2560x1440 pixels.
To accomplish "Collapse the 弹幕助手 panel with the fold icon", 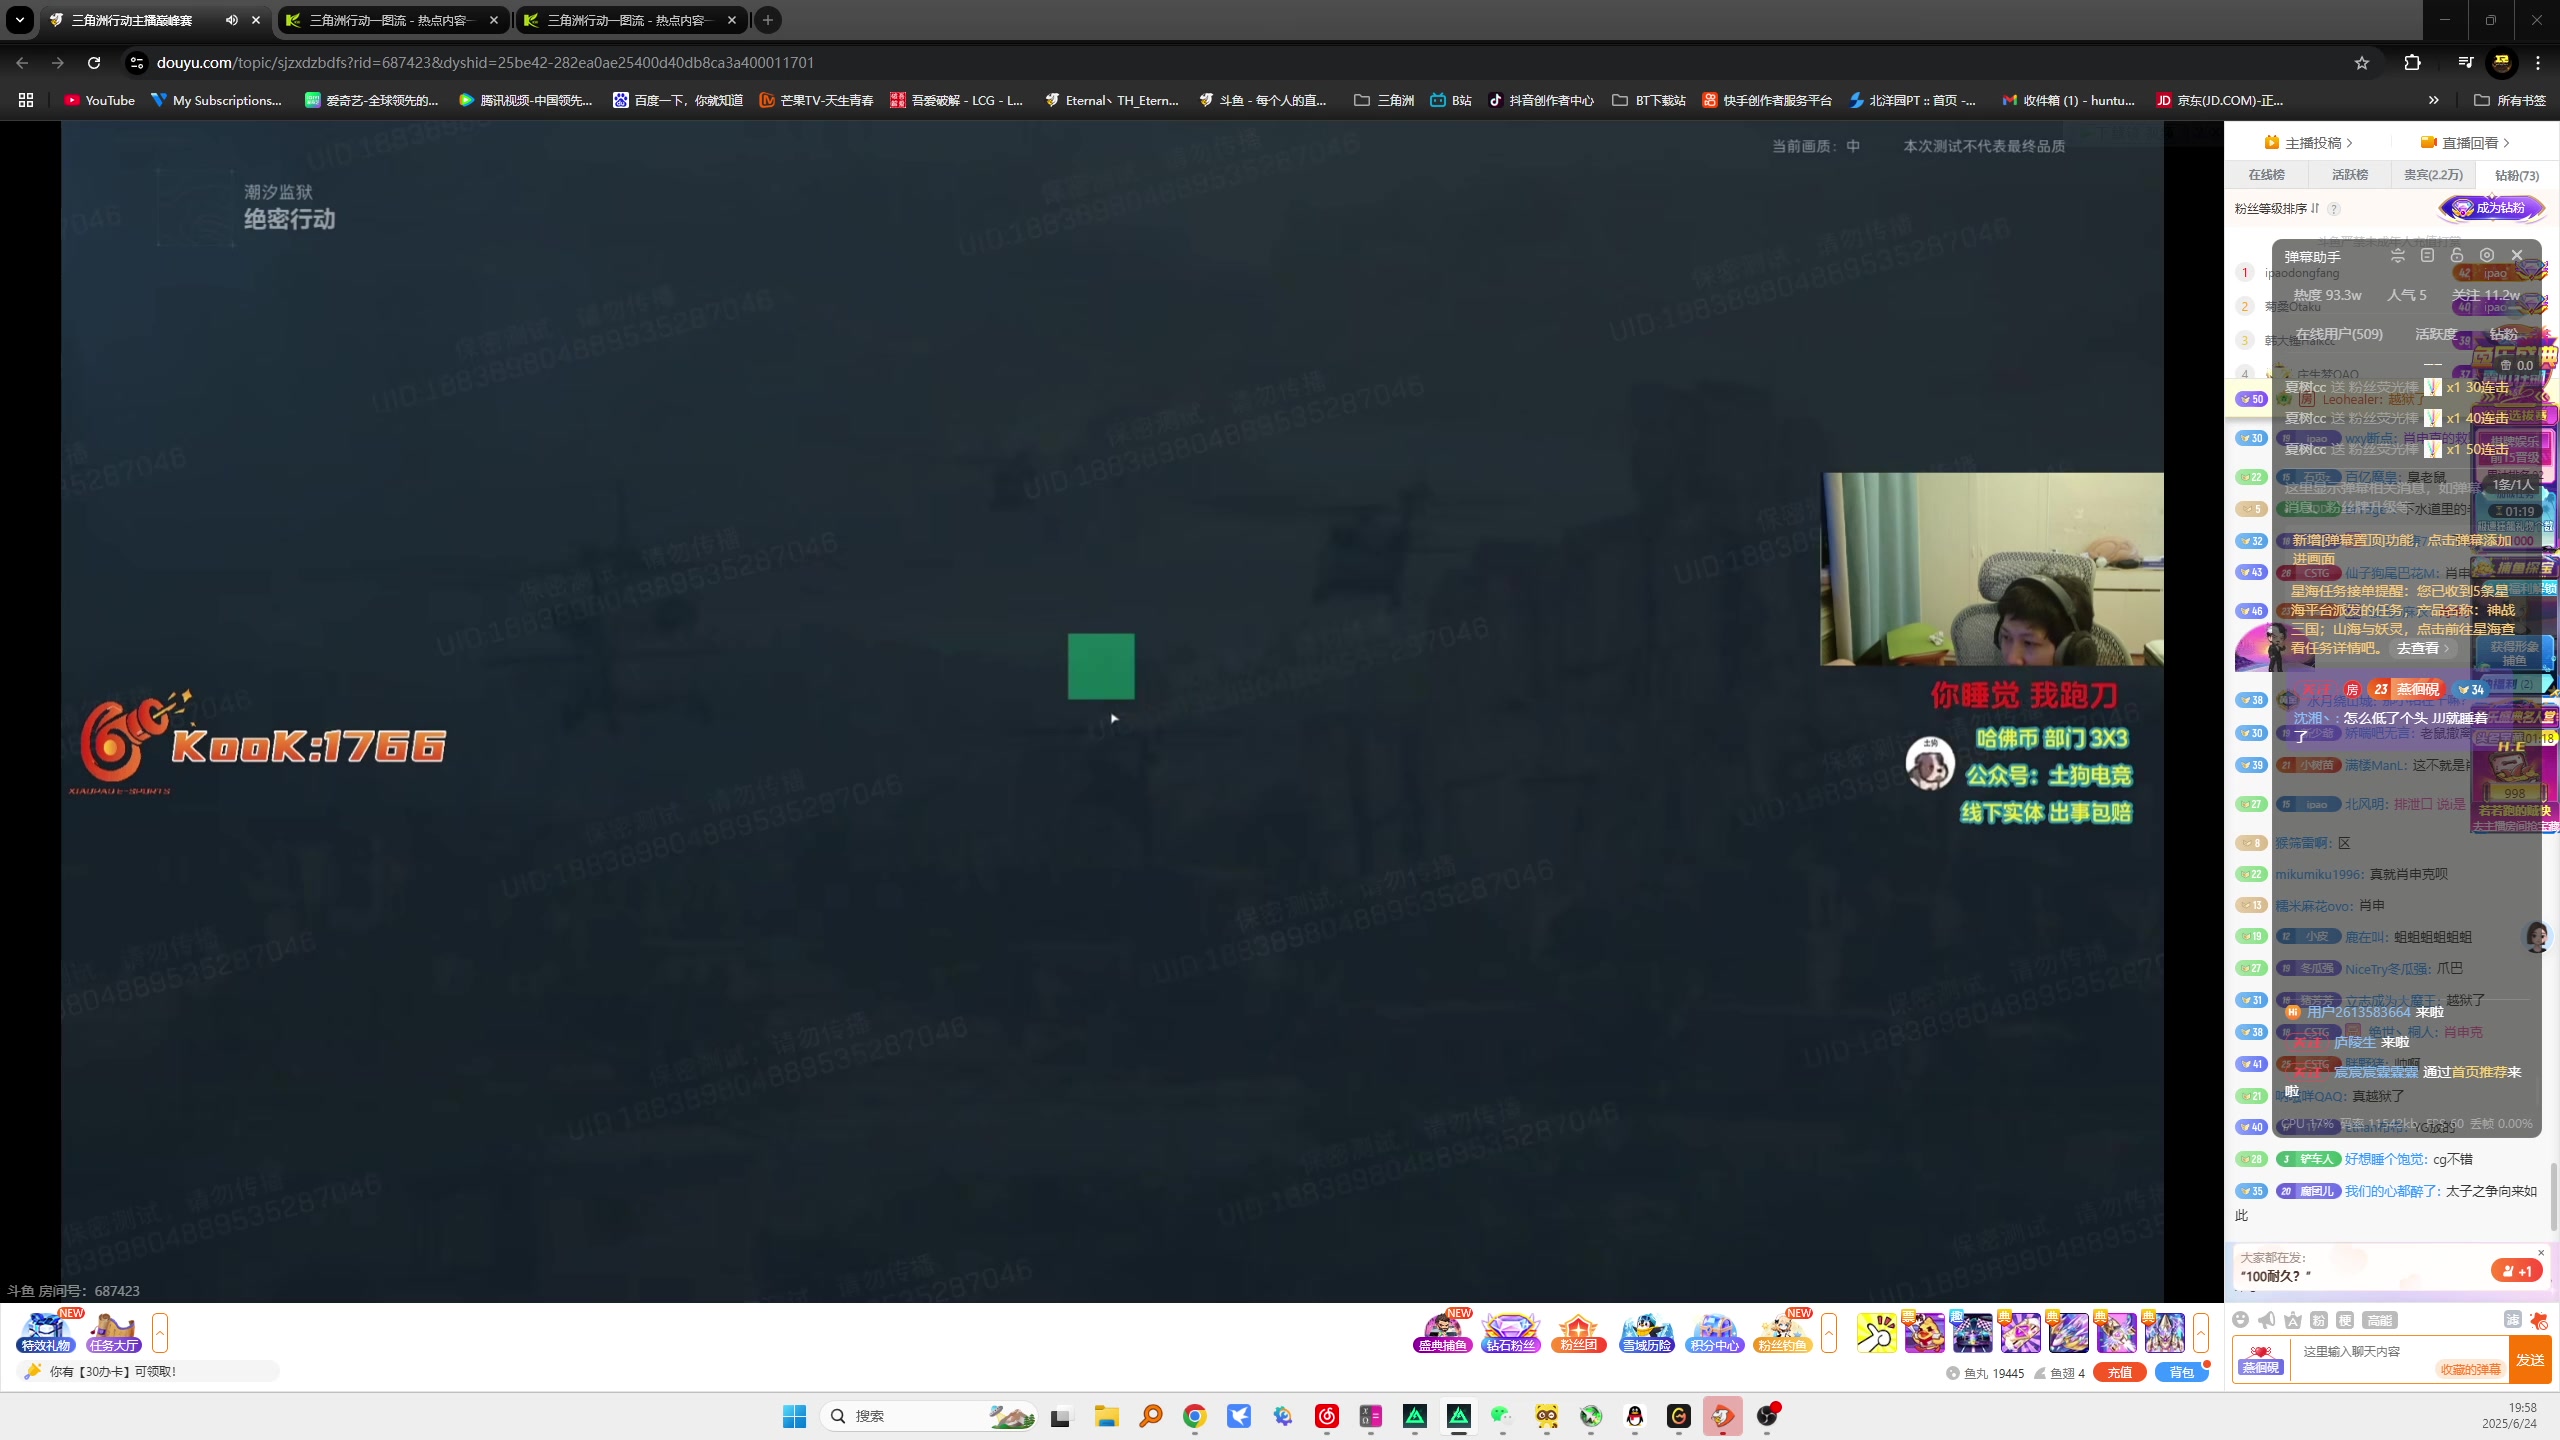I will pyautogui.click(x=2397, y=255).
